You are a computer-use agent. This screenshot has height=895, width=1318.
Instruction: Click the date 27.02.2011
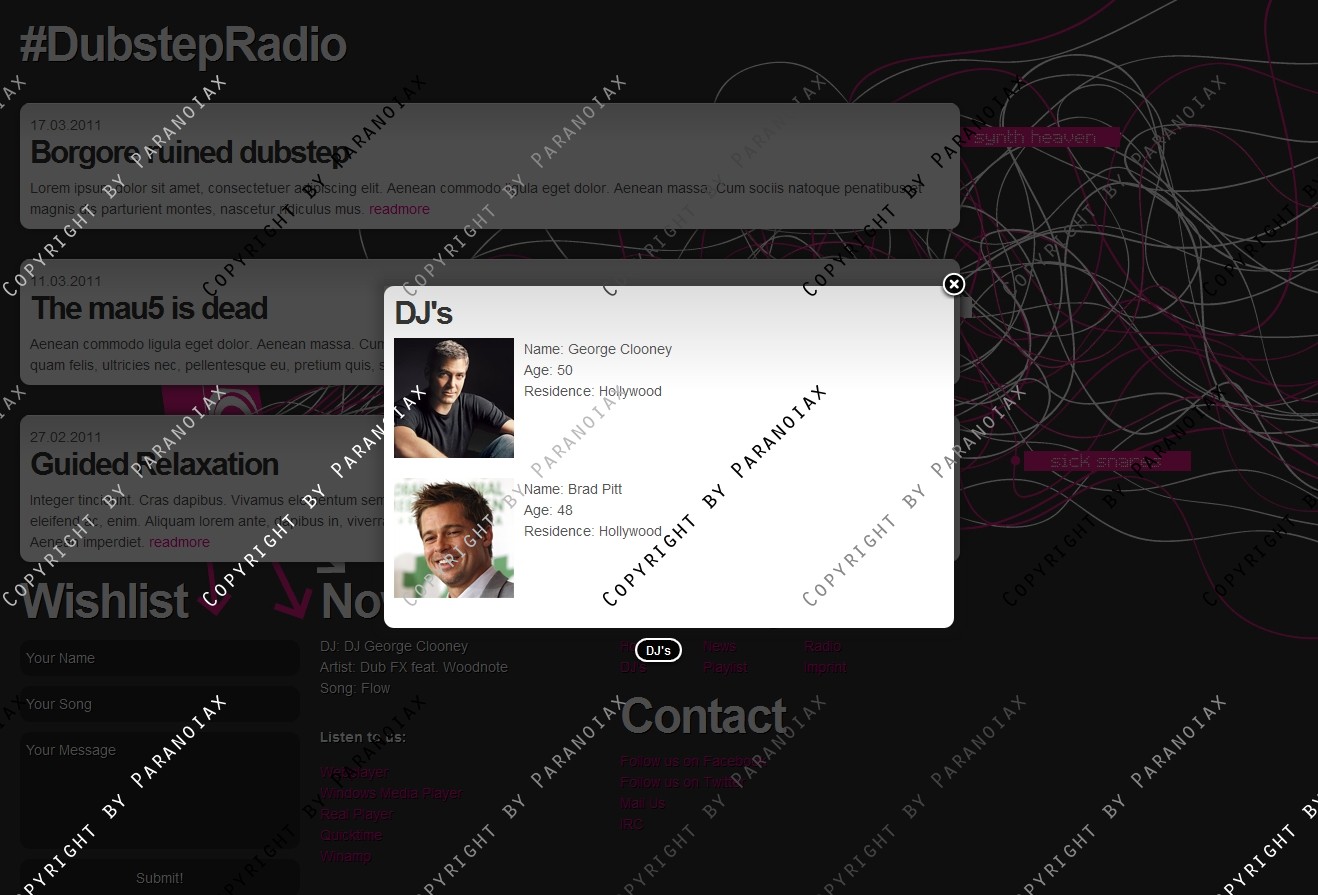66,437
